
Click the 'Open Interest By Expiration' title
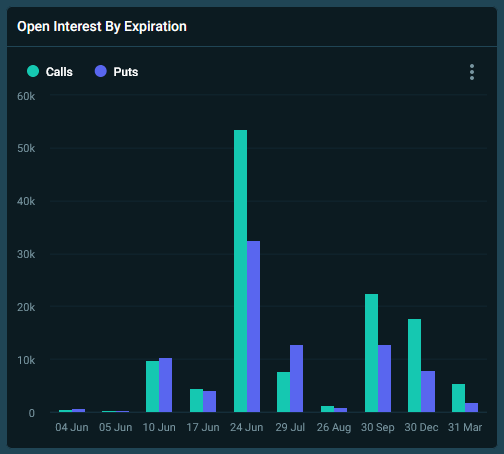pos(102,27)
